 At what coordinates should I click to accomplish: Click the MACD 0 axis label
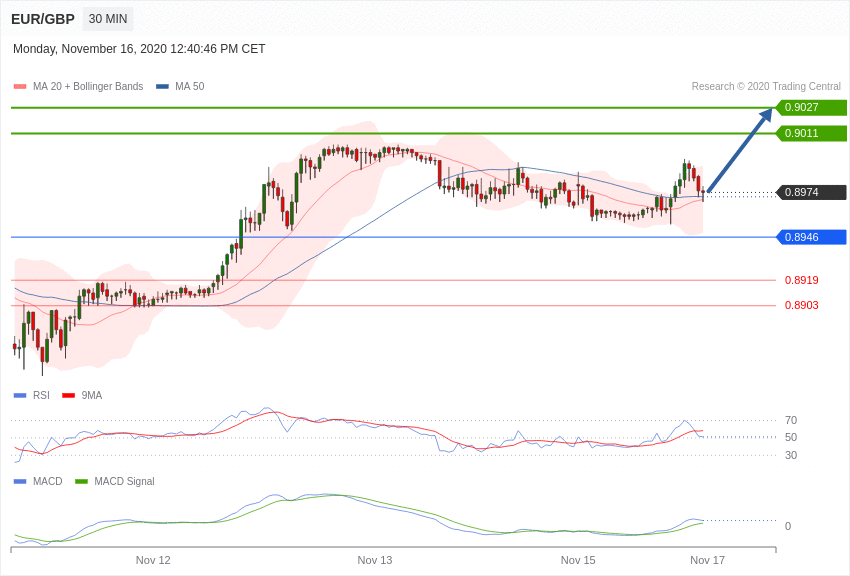tap(788, 526)
